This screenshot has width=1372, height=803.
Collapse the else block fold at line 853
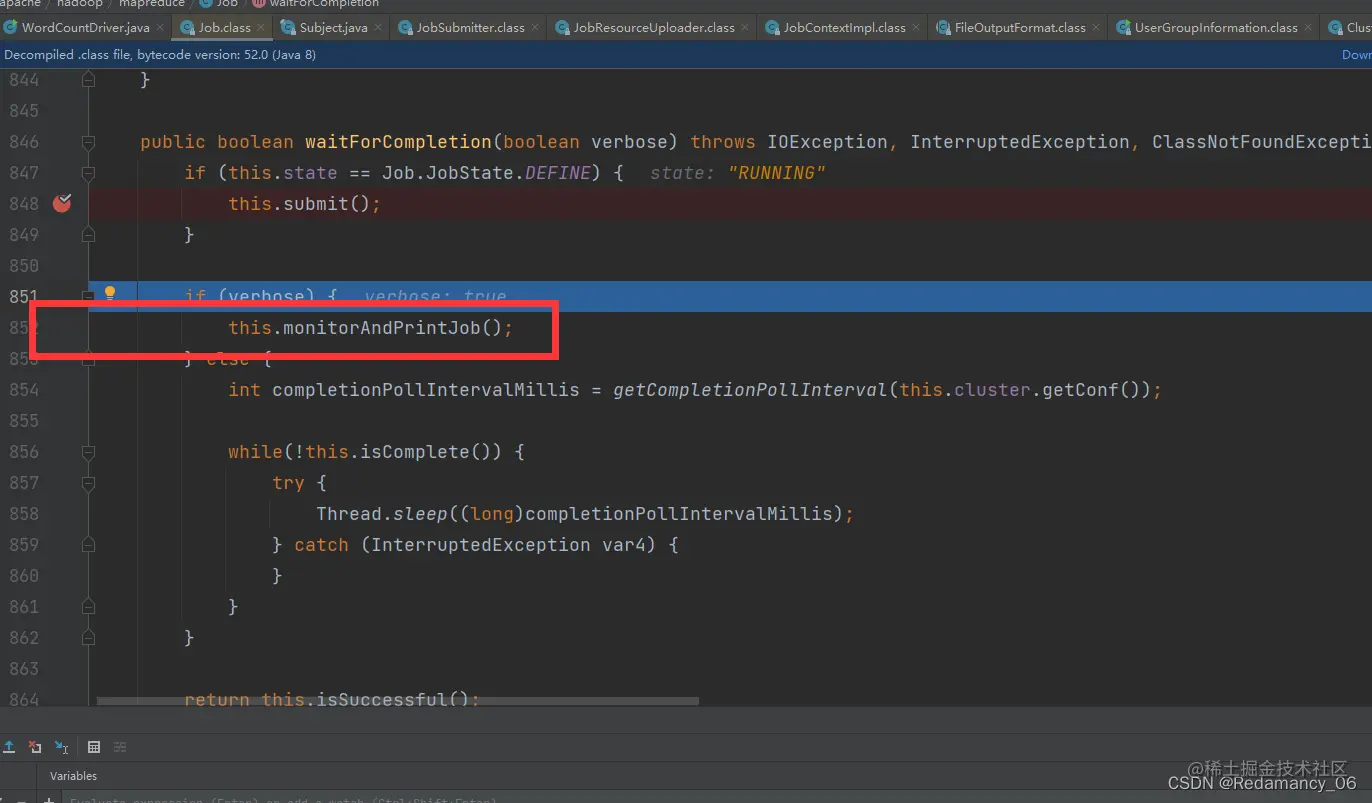[x=88, y=358]
